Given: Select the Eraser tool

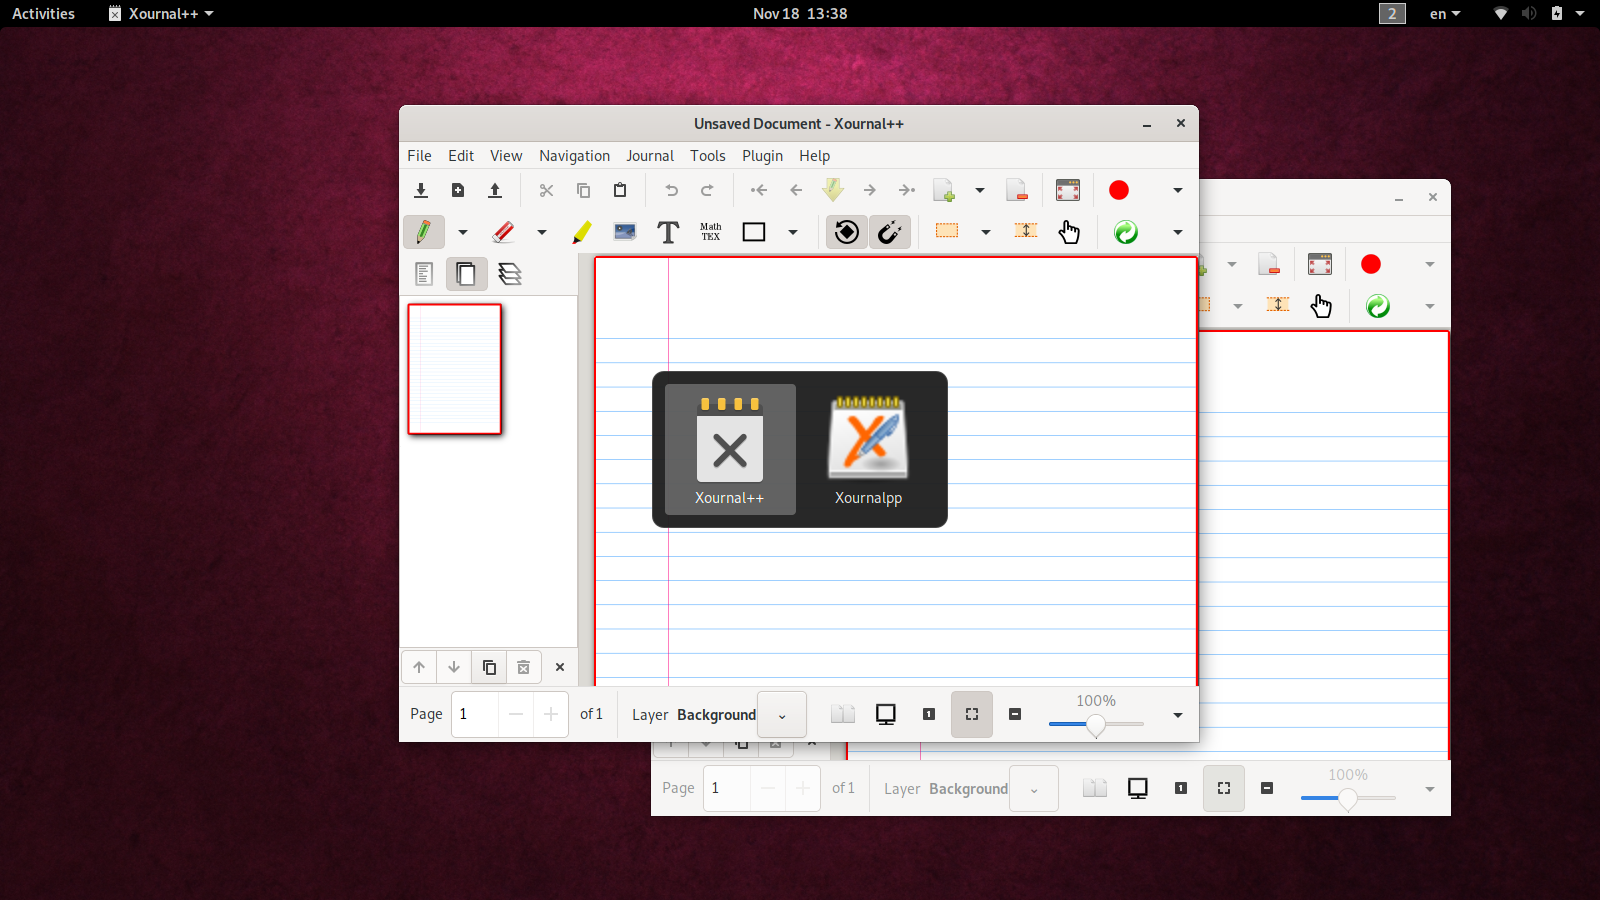Looking at the screenshot, I should tap(503, 232).
